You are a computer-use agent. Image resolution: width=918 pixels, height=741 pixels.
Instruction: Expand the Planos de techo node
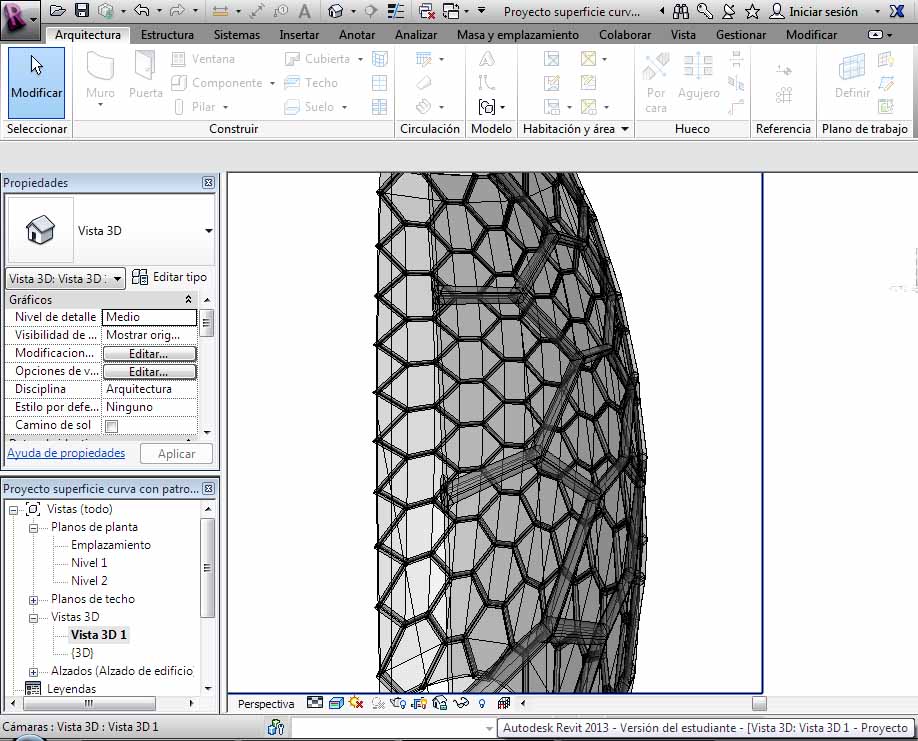click(33, 599)
